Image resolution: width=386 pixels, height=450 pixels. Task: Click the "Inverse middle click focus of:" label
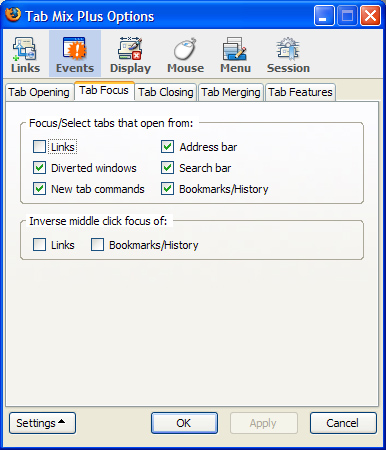[98, 221]
